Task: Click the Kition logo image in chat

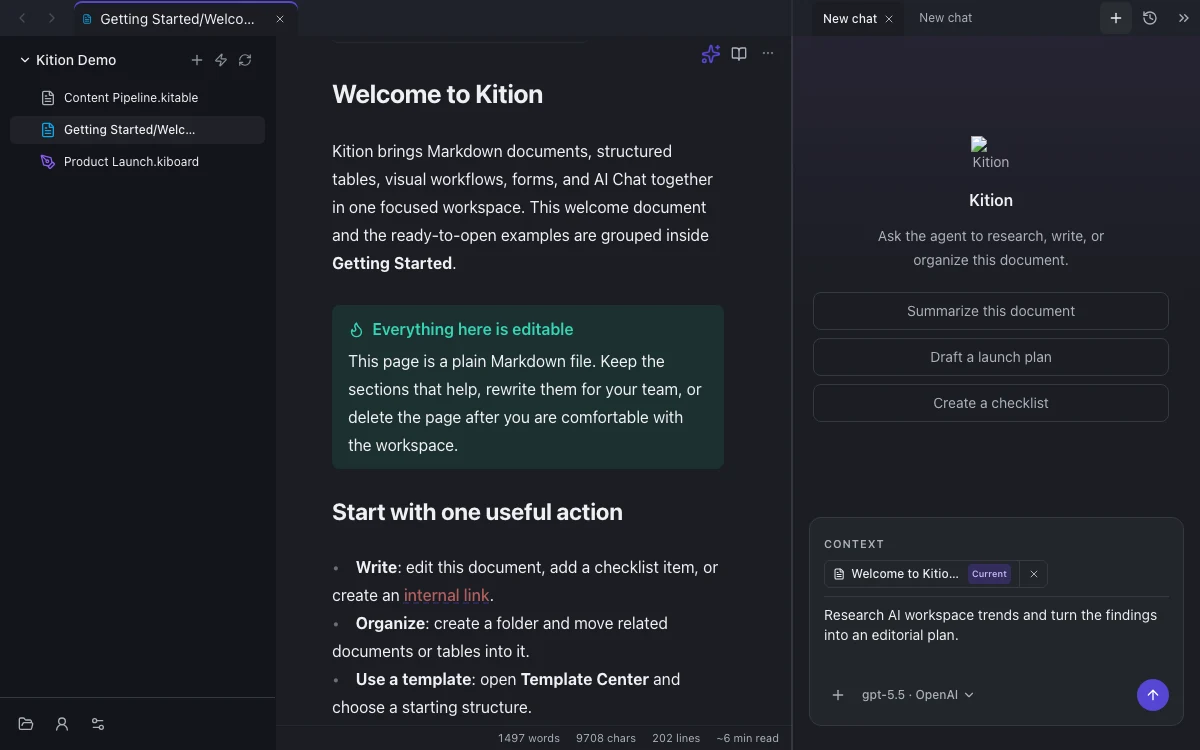Action: 990,154
